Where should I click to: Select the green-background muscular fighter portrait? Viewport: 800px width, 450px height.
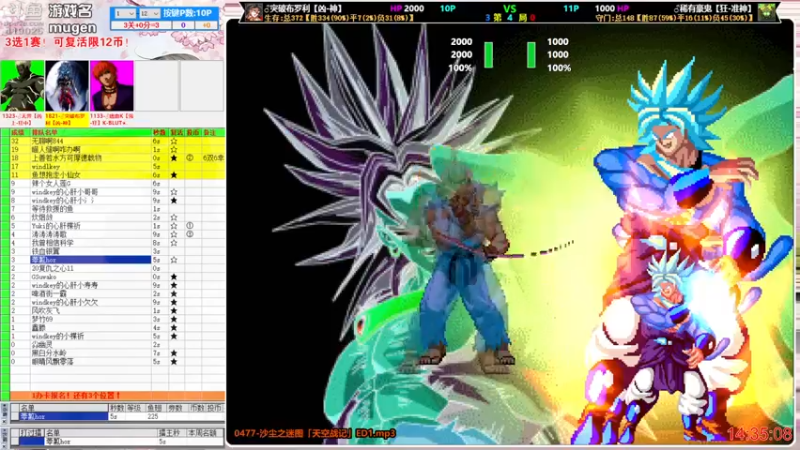[22, 86]
